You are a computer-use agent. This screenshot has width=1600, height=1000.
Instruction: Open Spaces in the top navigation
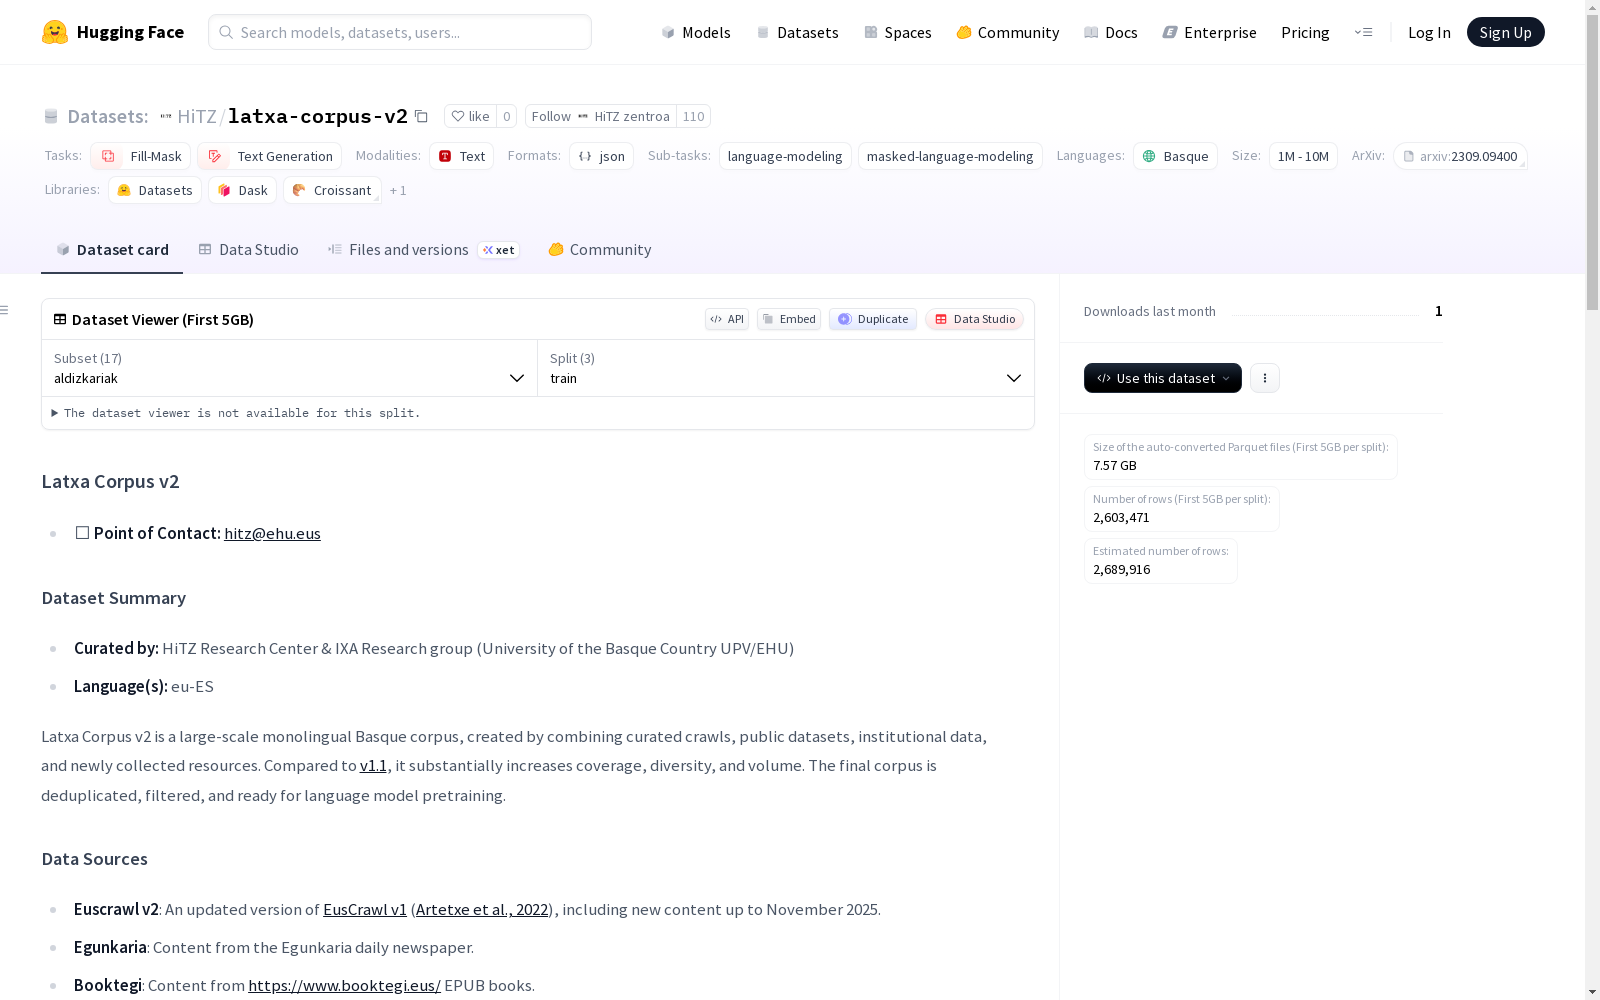coord(898,32)
